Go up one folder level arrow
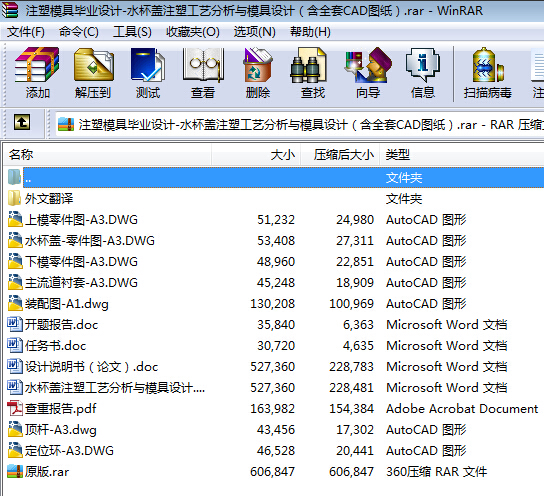Screen dimensions: 544x496 click(22, 122)
